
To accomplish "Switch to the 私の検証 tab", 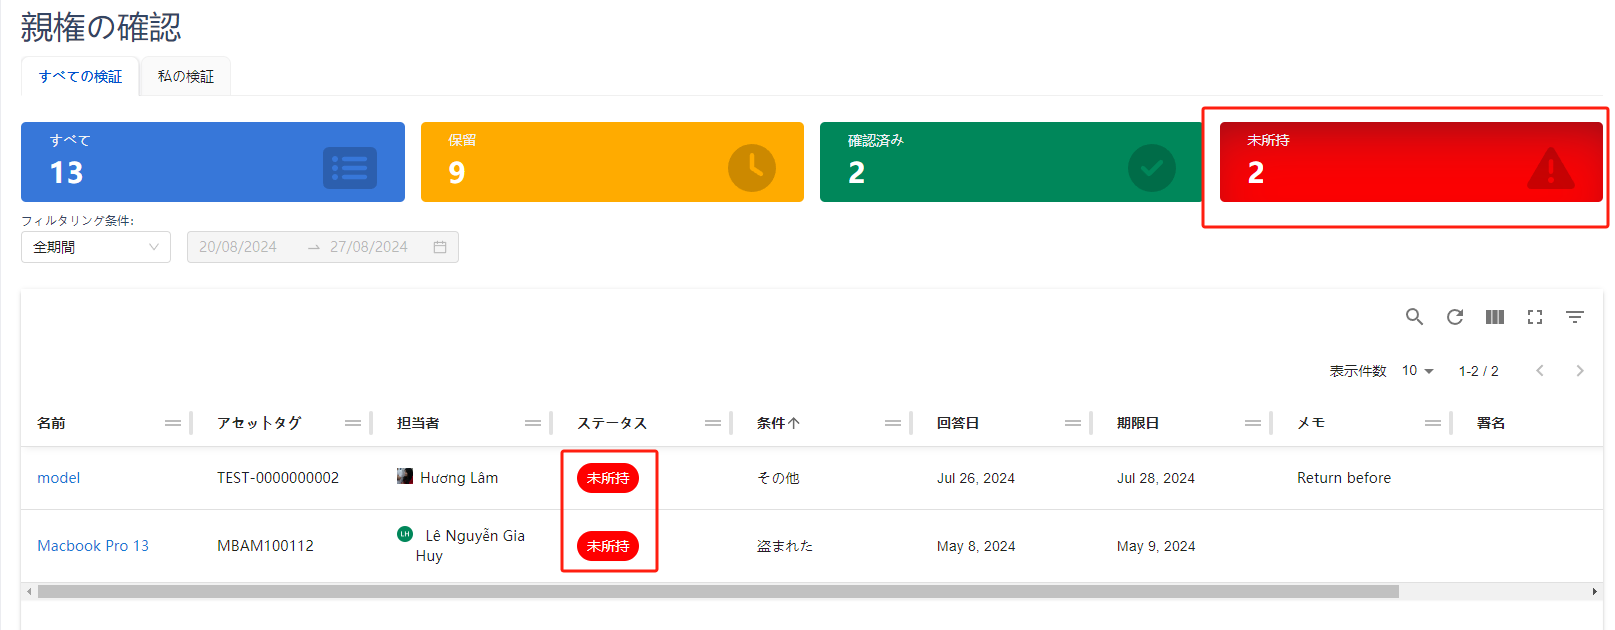I will pyautogui.click(x=186, y=77).
